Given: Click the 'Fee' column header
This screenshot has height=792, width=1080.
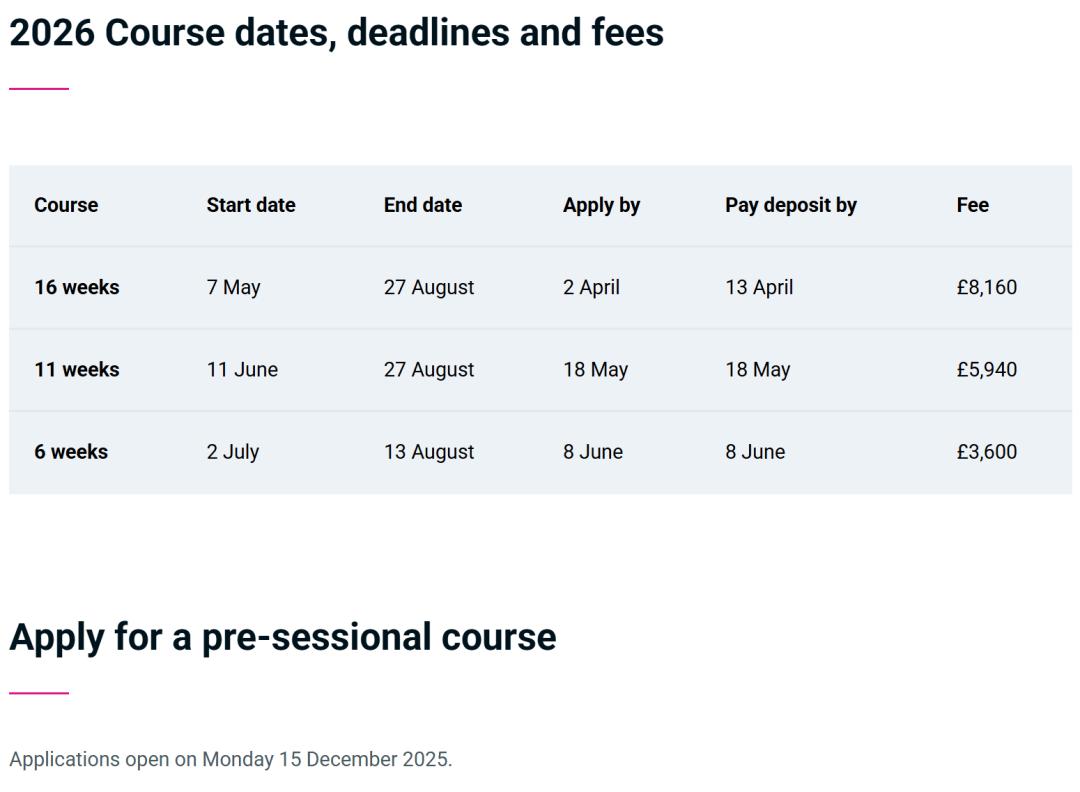Looking at the screenshot, I should pyautogui.click(x=972, y=205).
